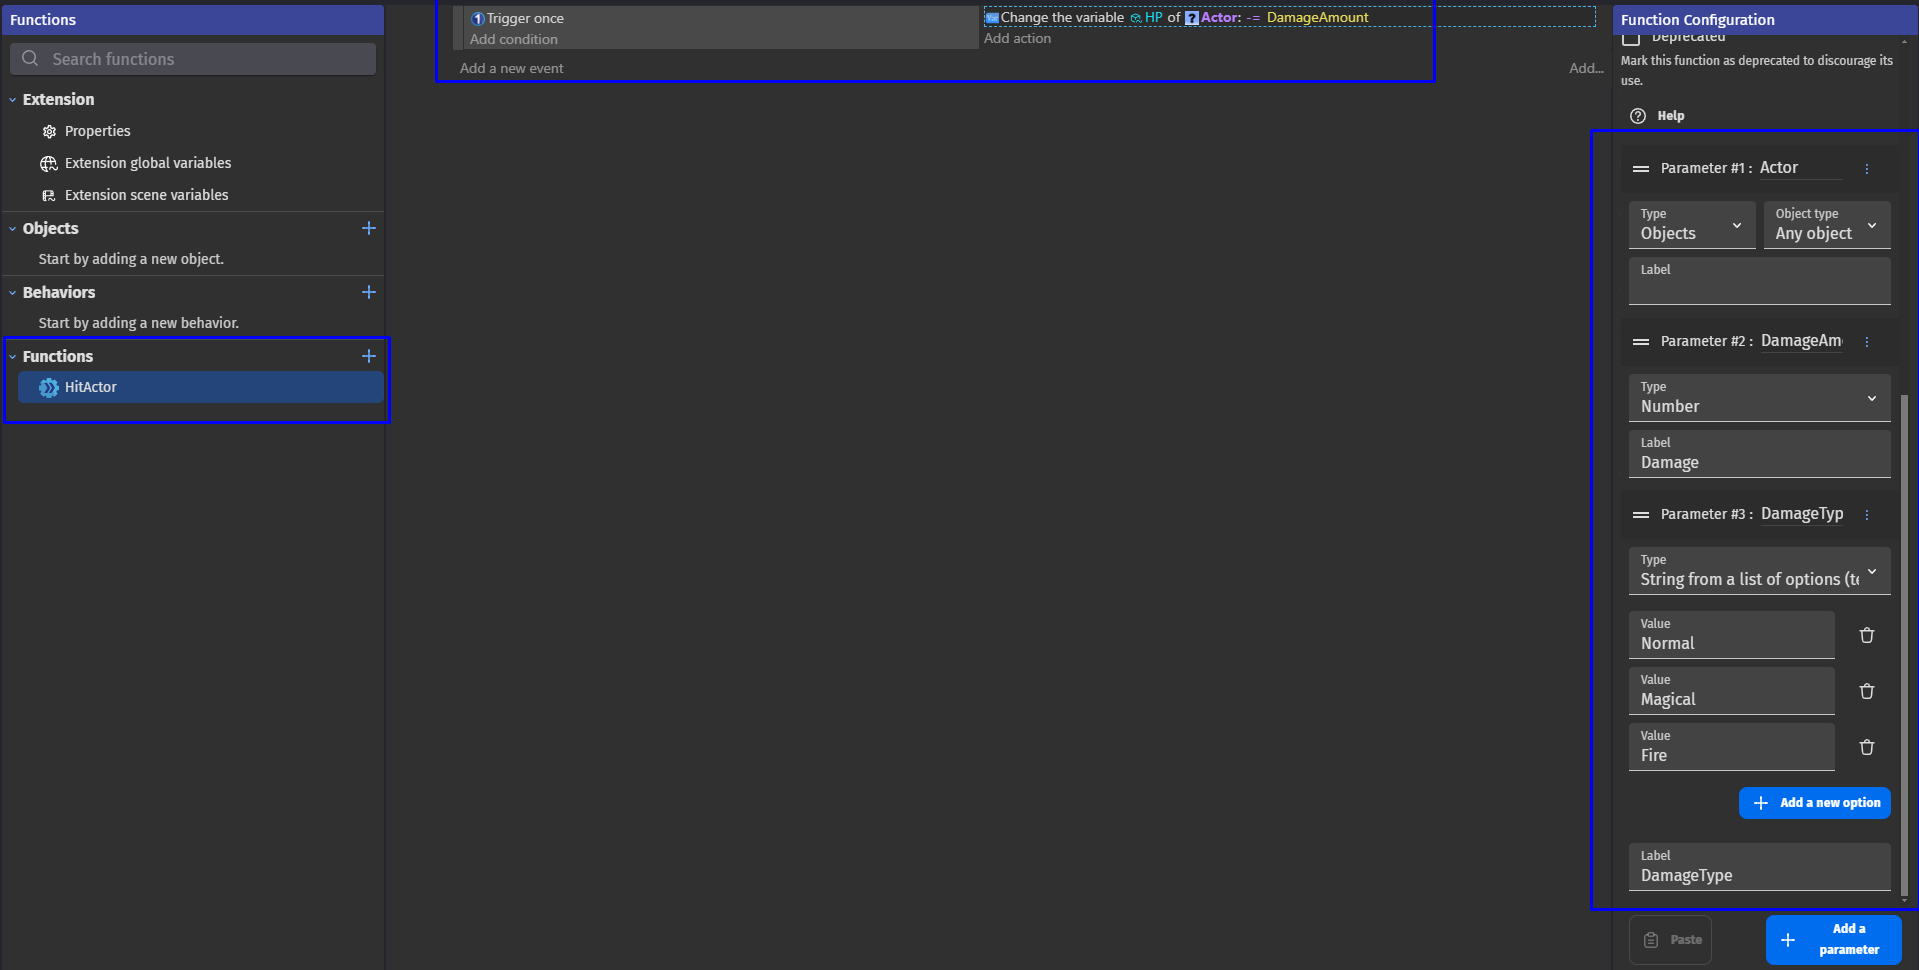
Task: Click Add a new event link
Action: (511, 68)
